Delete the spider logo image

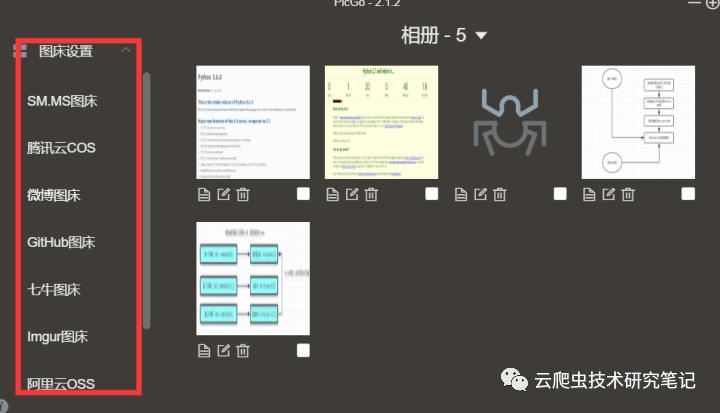pos(500,194)
